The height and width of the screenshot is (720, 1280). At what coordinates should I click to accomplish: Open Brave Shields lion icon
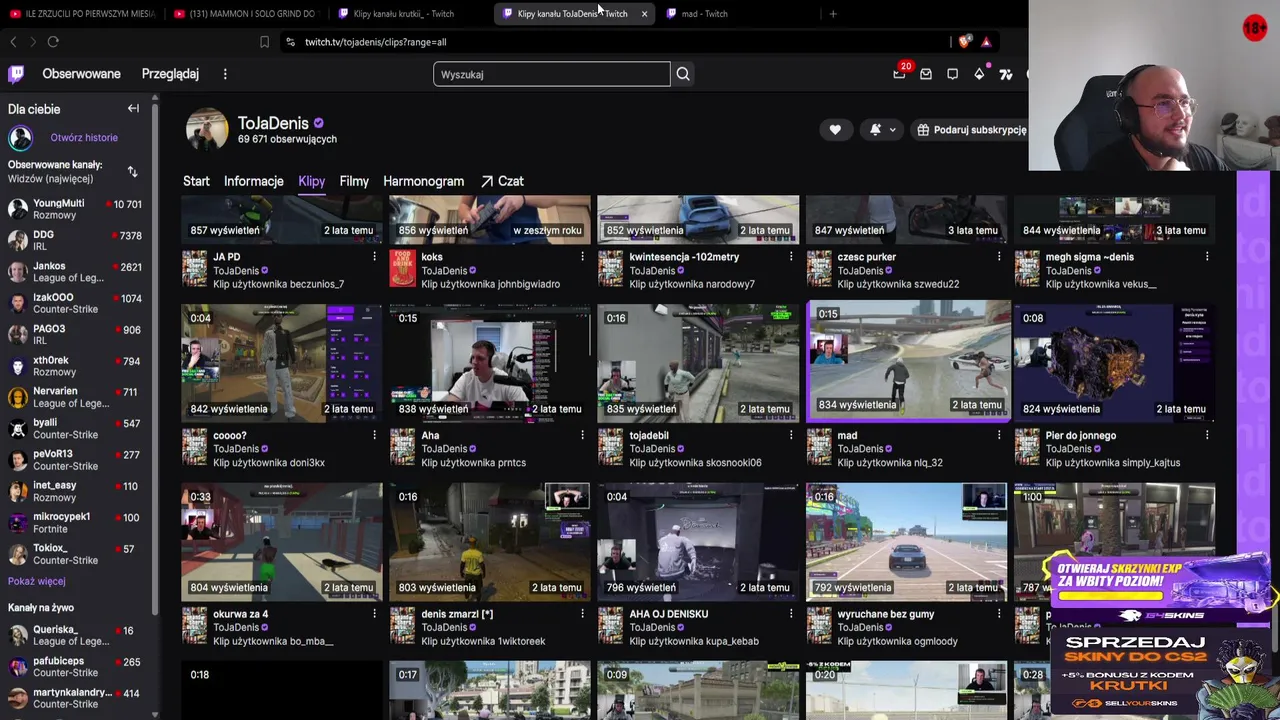[964, 42]
